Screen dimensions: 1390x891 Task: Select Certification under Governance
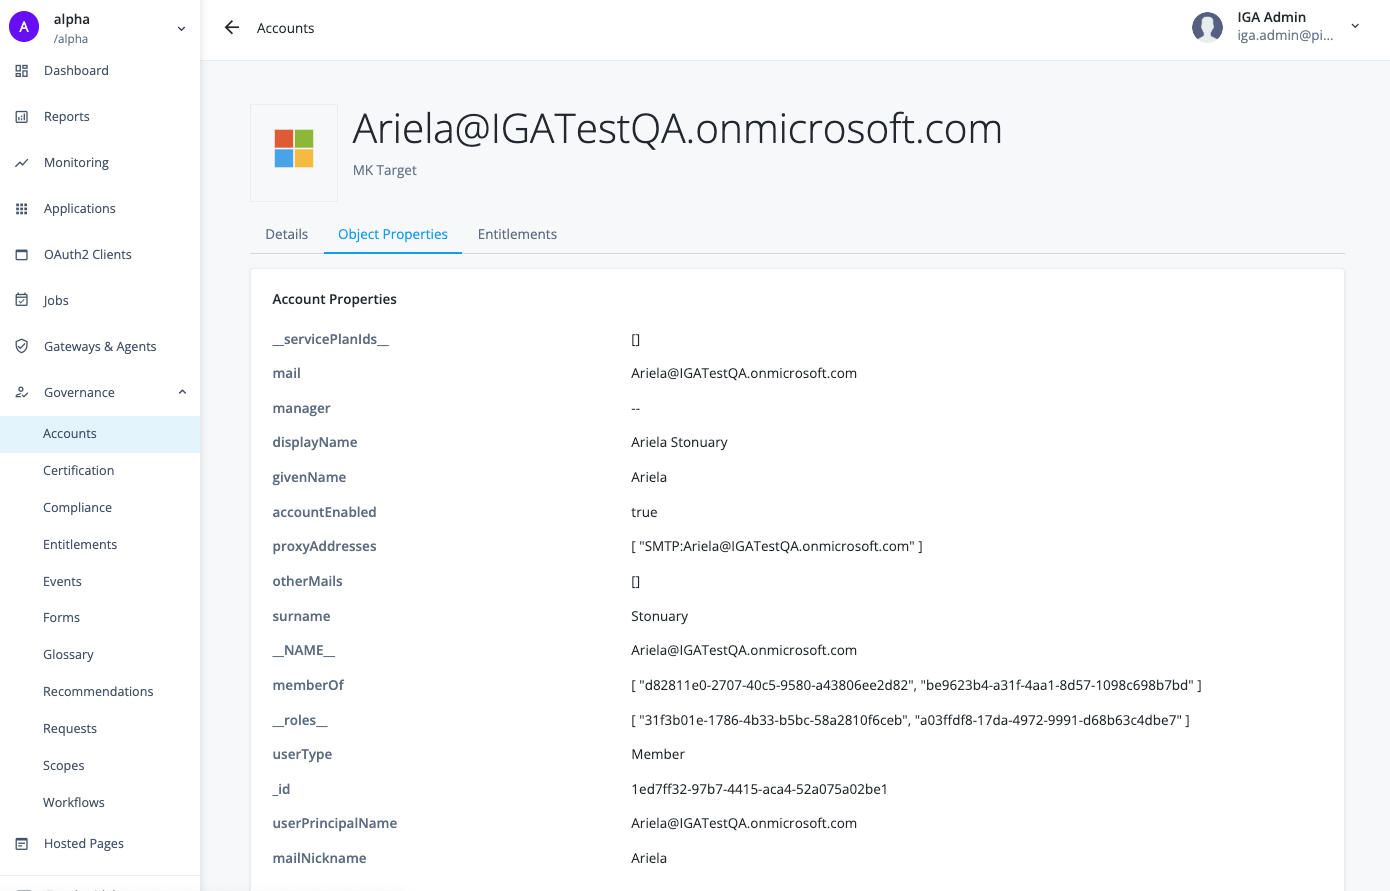click(78, 470)
